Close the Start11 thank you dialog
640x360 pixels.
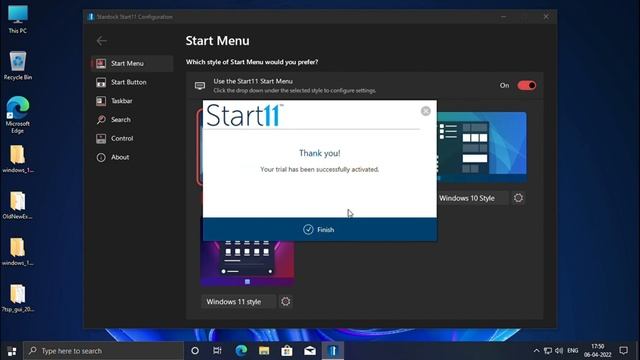point(426,111)
